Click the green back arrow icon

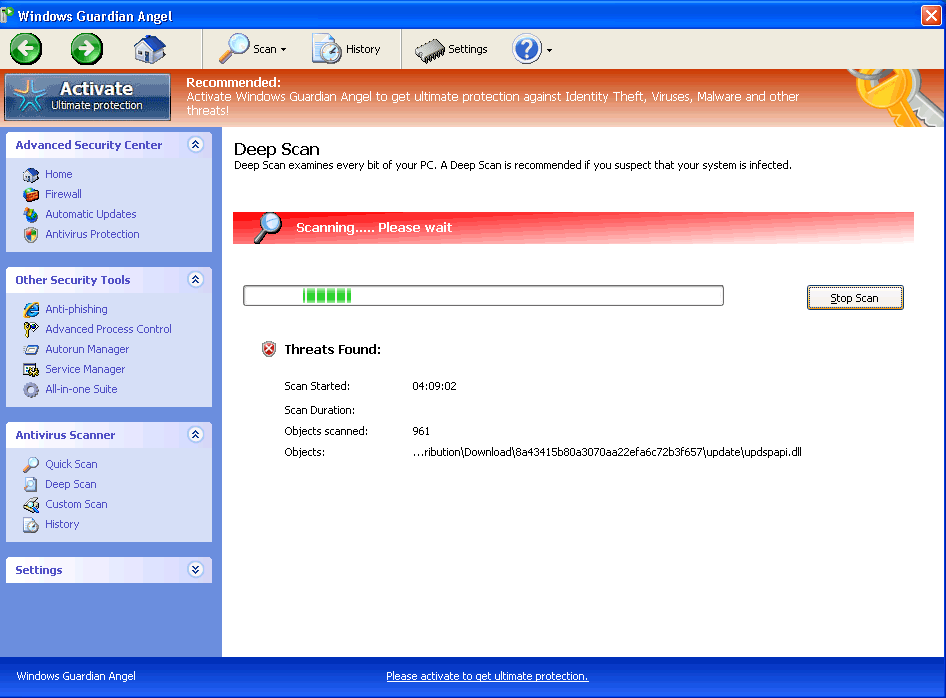pyautogui.click(x=26, y=48)
